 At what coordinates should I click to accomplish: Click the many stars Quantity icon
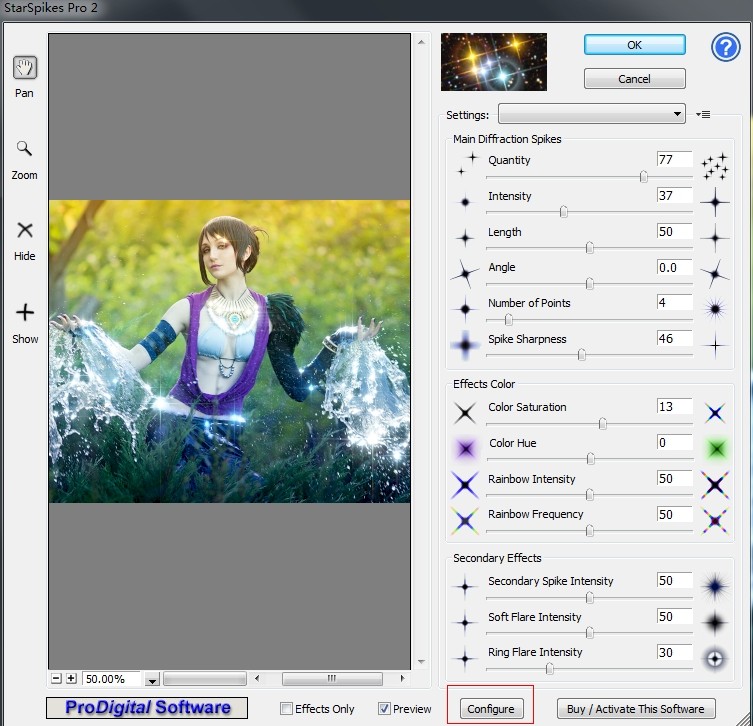[715, 167]
